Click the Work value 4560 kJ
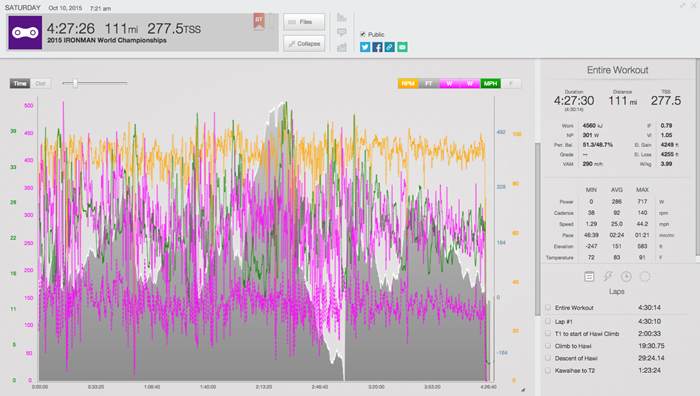 (x=592, y=125)
